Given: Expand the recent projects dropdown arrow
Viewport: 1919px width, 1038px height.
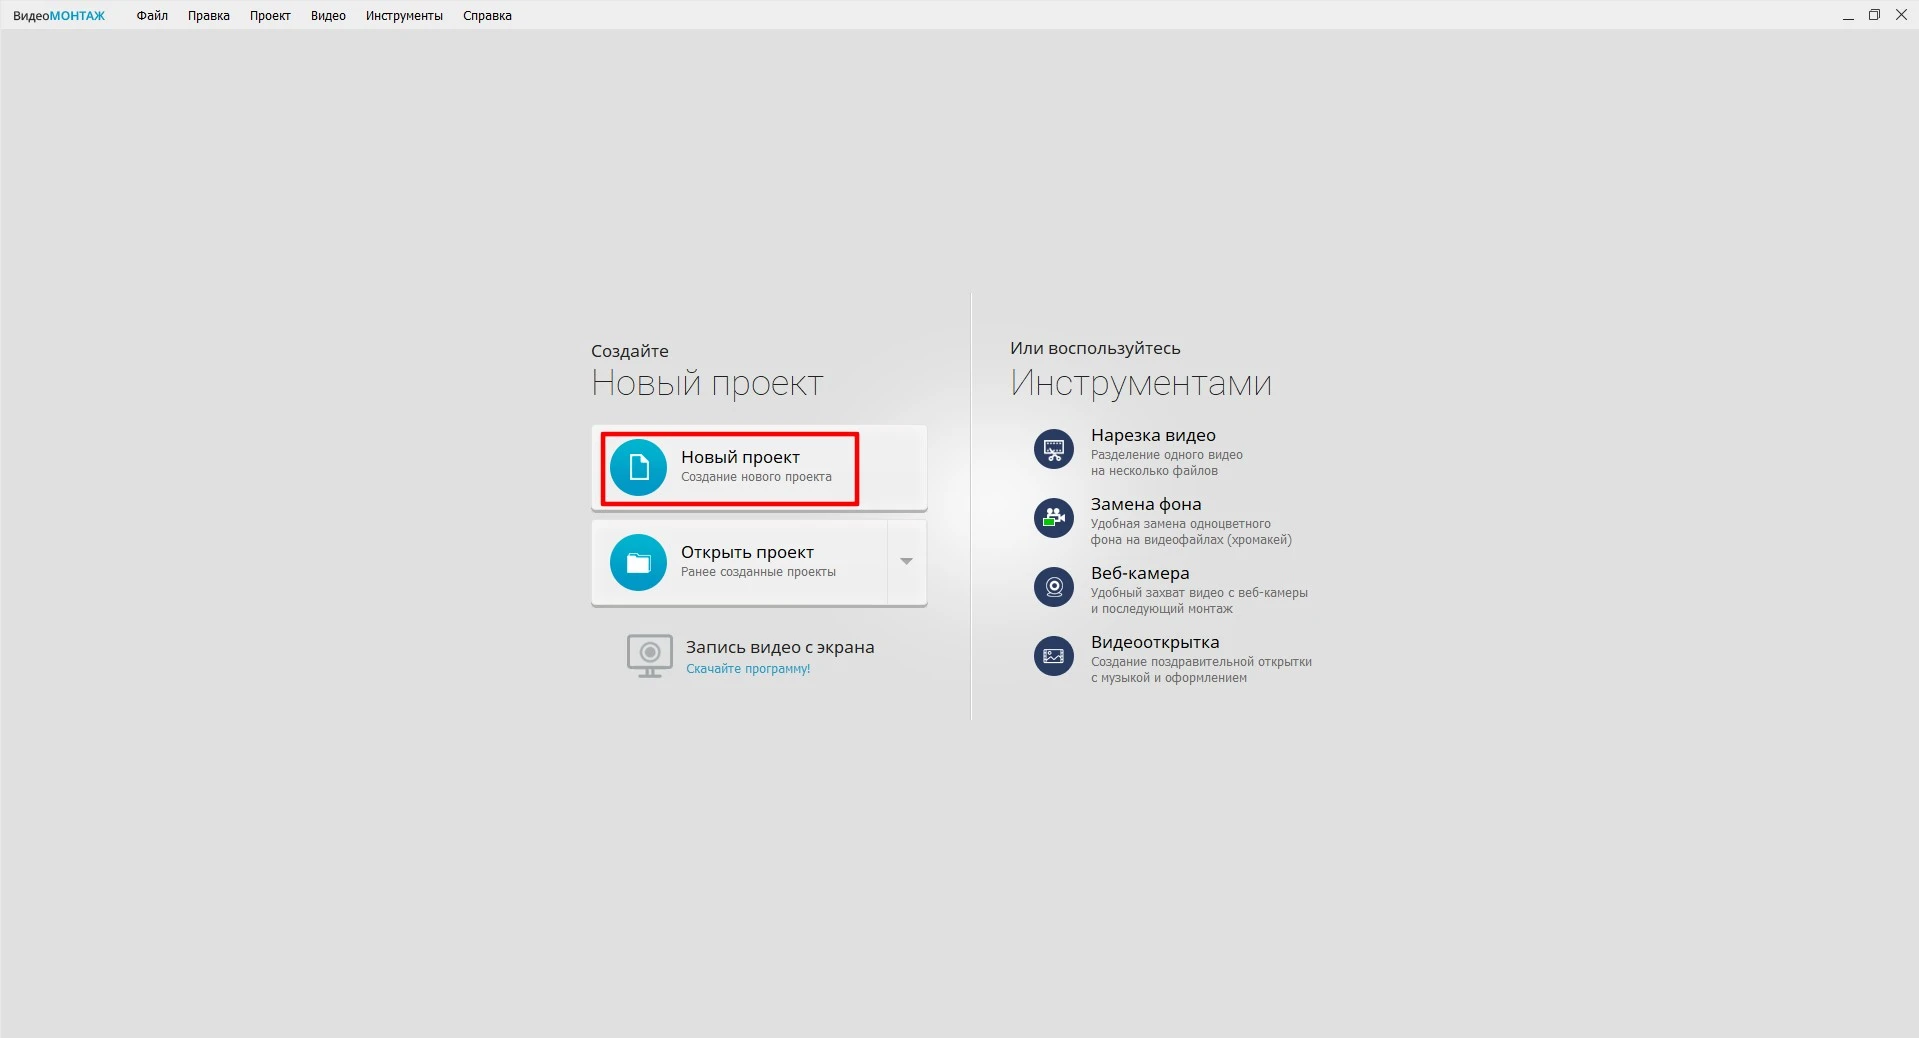Looking at the screenshot, I should [906, 562].
